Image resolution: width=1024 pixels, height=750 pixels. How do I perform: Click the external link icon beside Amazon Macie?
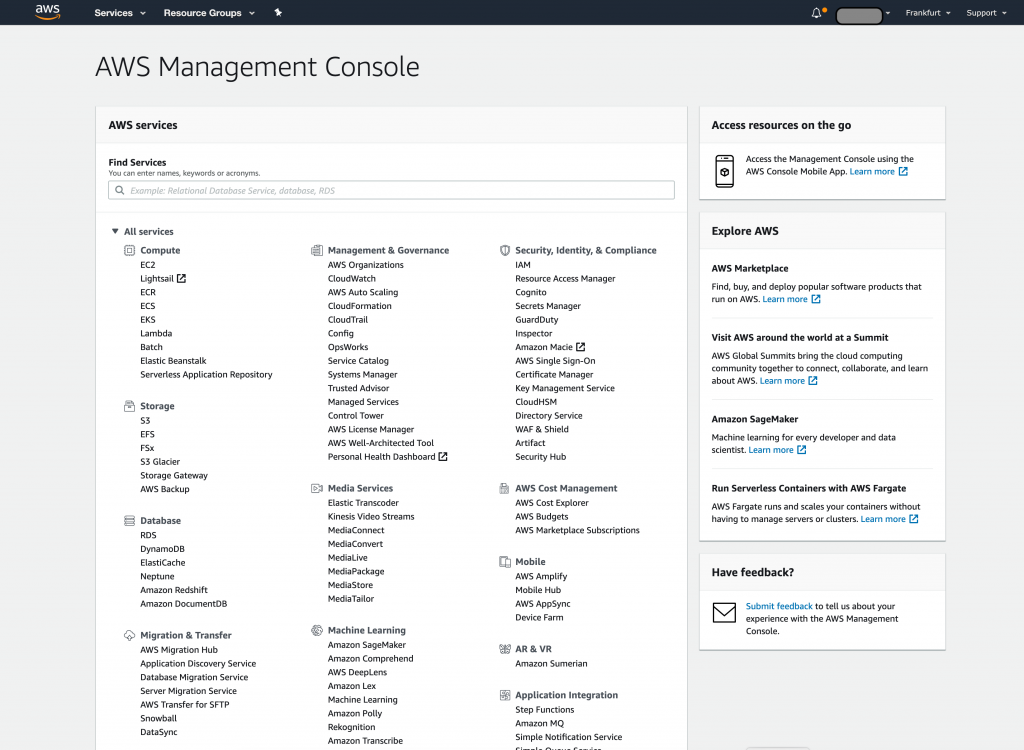coord(581,347)
